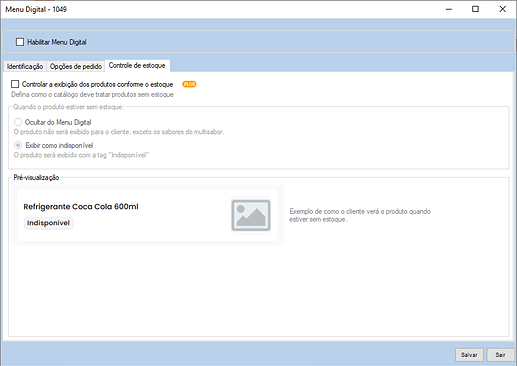Viewport: 517px width, 366px height.
Task: Click the product image placeholder icon
Action: click(251, 215)
